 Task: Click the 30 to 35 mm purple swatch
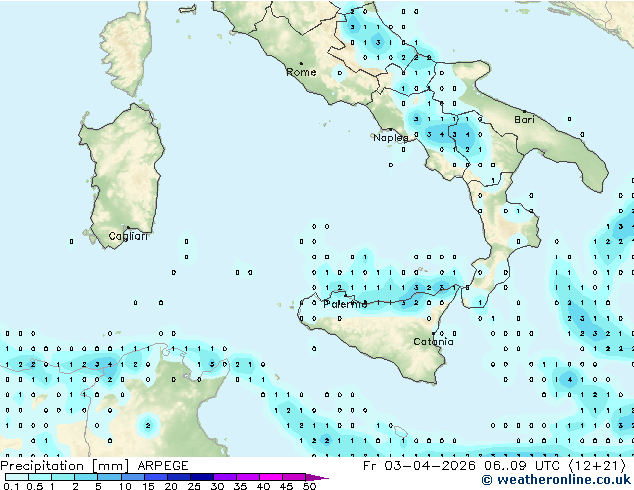[225, 477]
